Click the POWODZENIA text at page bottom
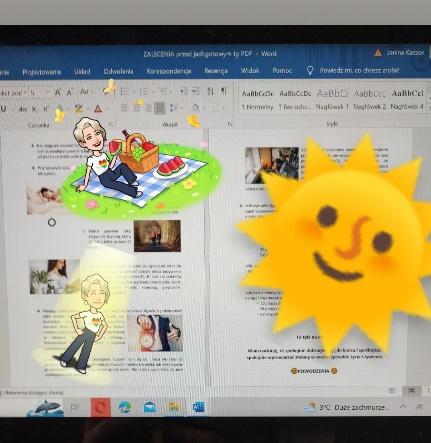The width and height of the screenshot is (431, 443). point(313,371)
